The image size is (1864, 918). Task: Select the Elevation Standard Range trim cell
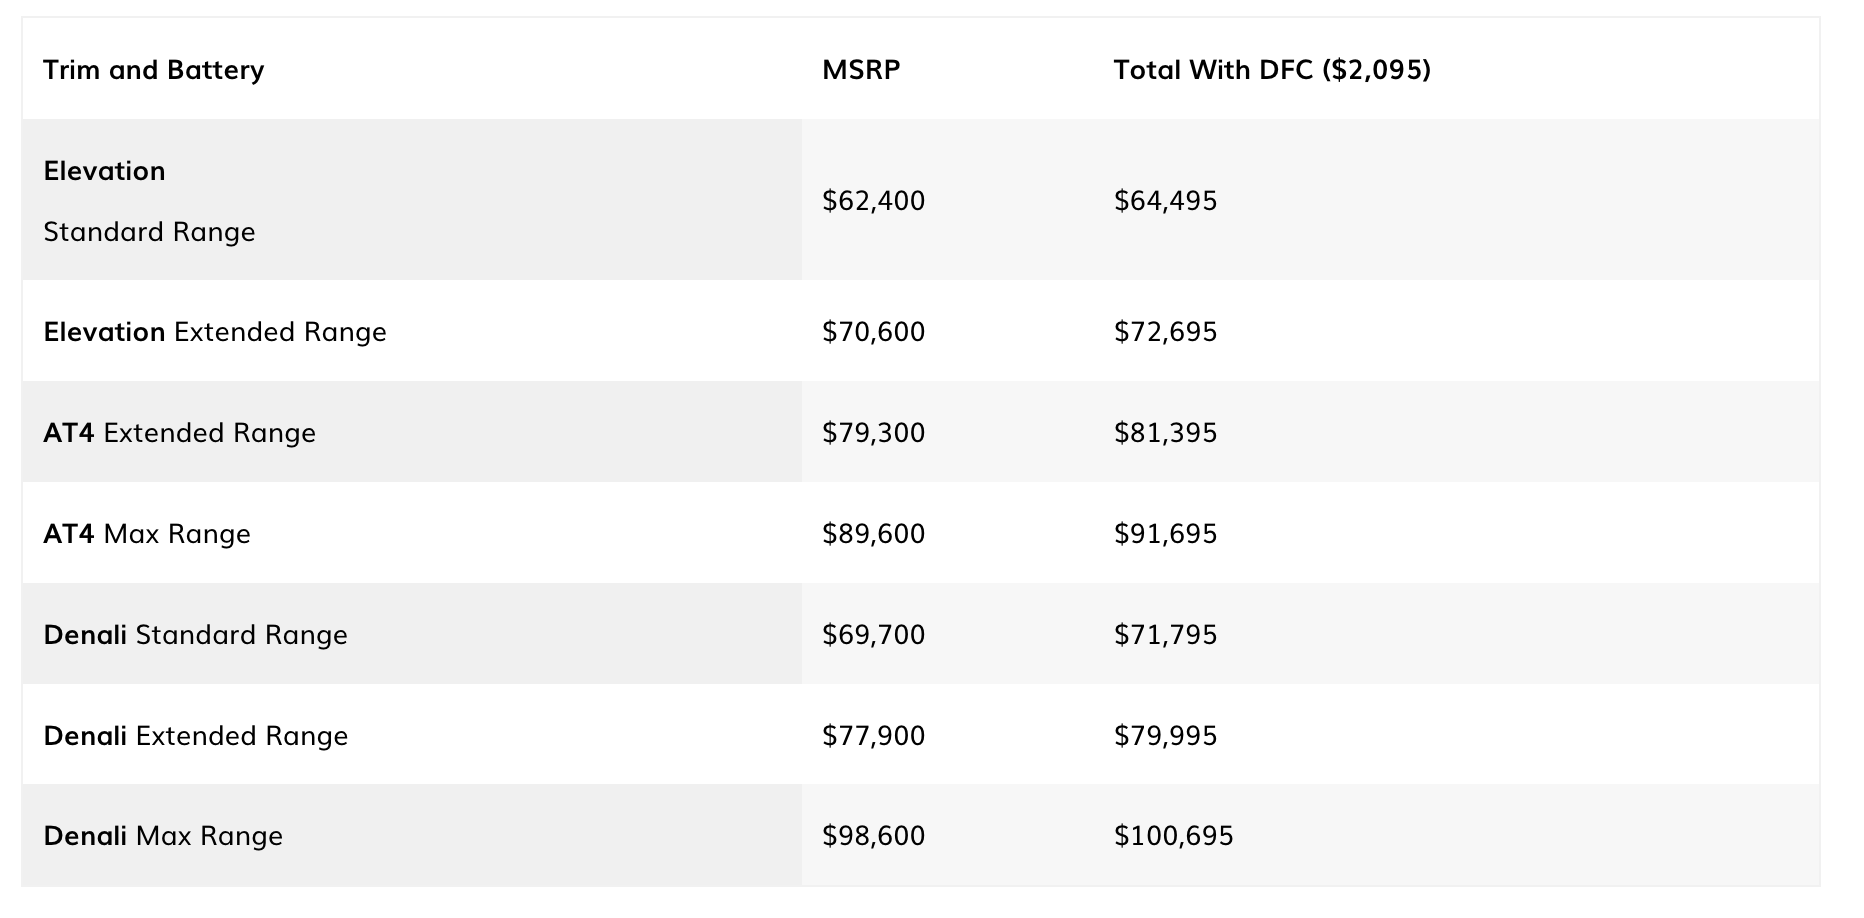coord(149,201)
